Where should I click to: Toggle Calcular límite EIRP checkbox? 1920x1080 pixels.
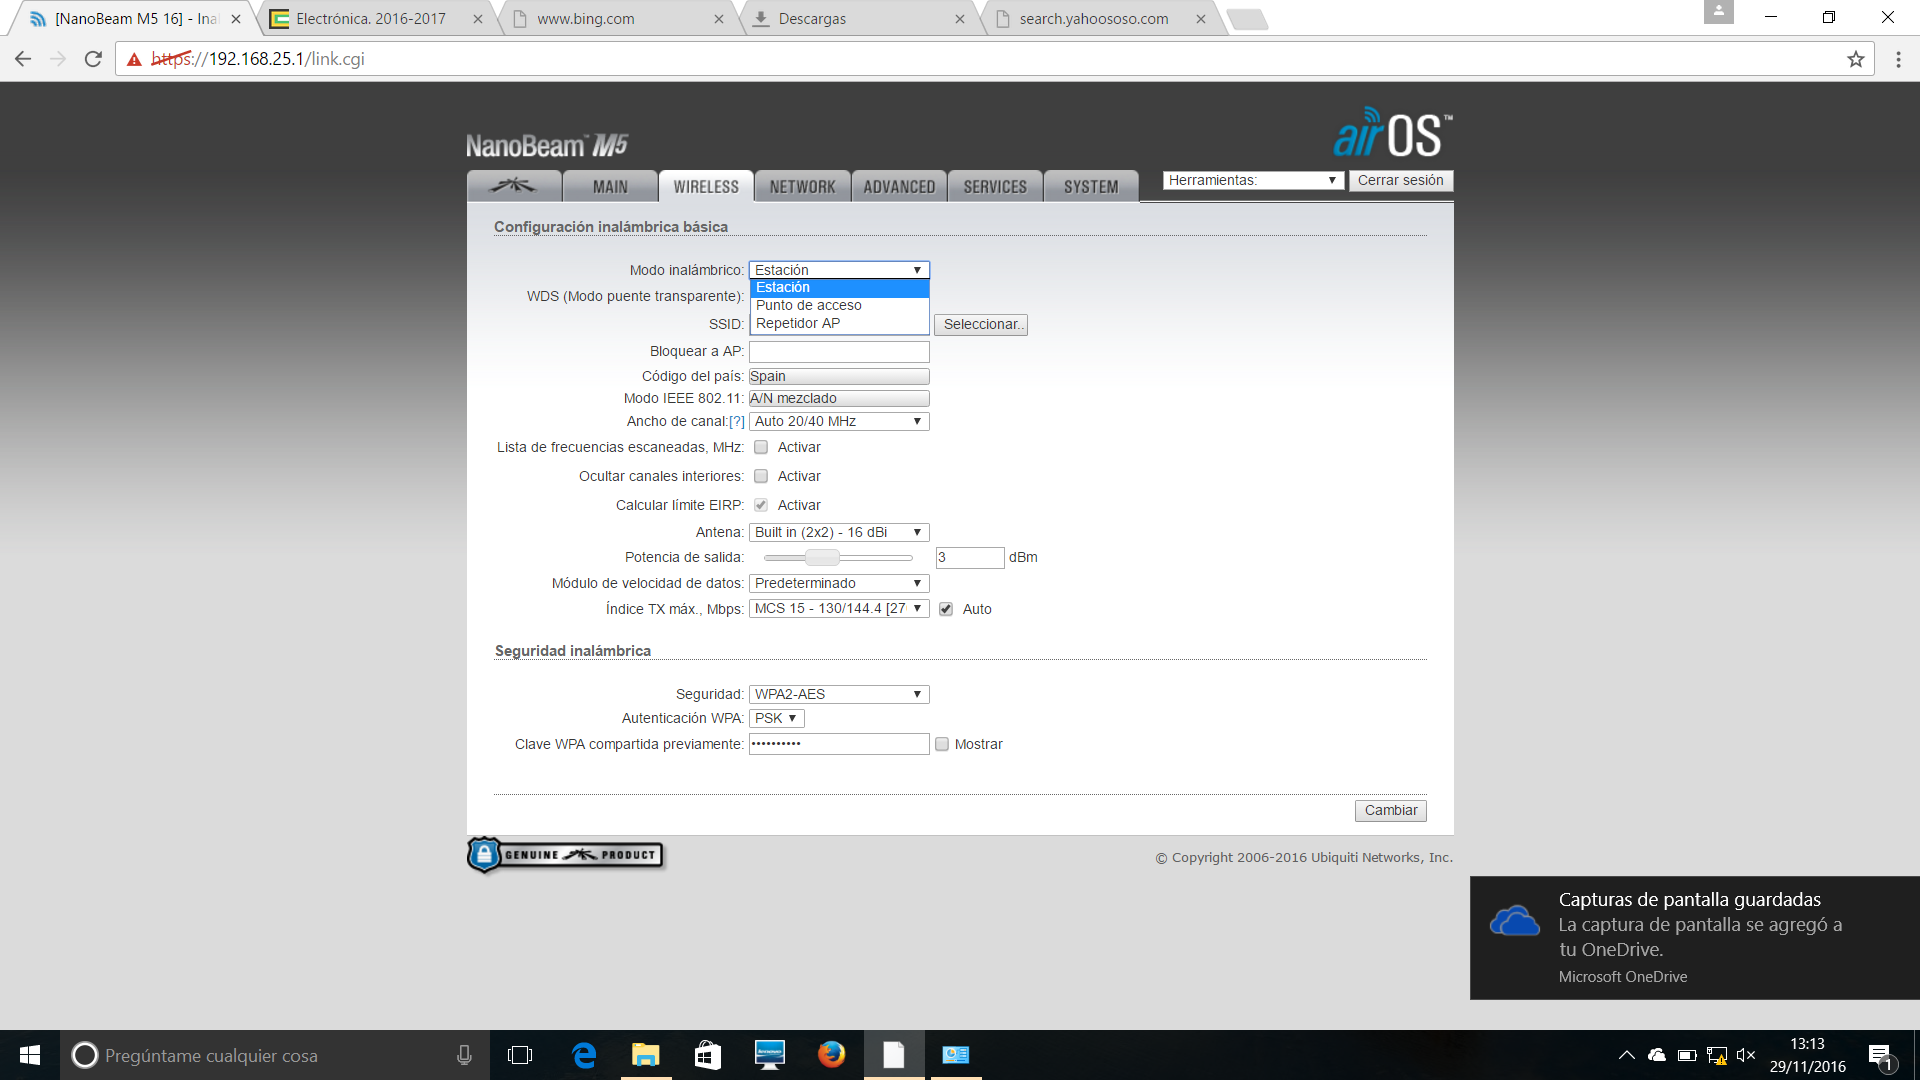pyautogui.click(x=761, y=505)
